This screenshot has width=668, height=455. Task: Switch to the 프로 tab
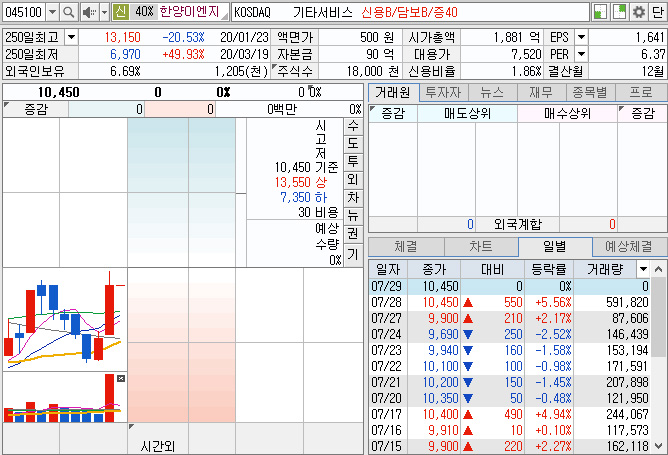tap(641, 92)
